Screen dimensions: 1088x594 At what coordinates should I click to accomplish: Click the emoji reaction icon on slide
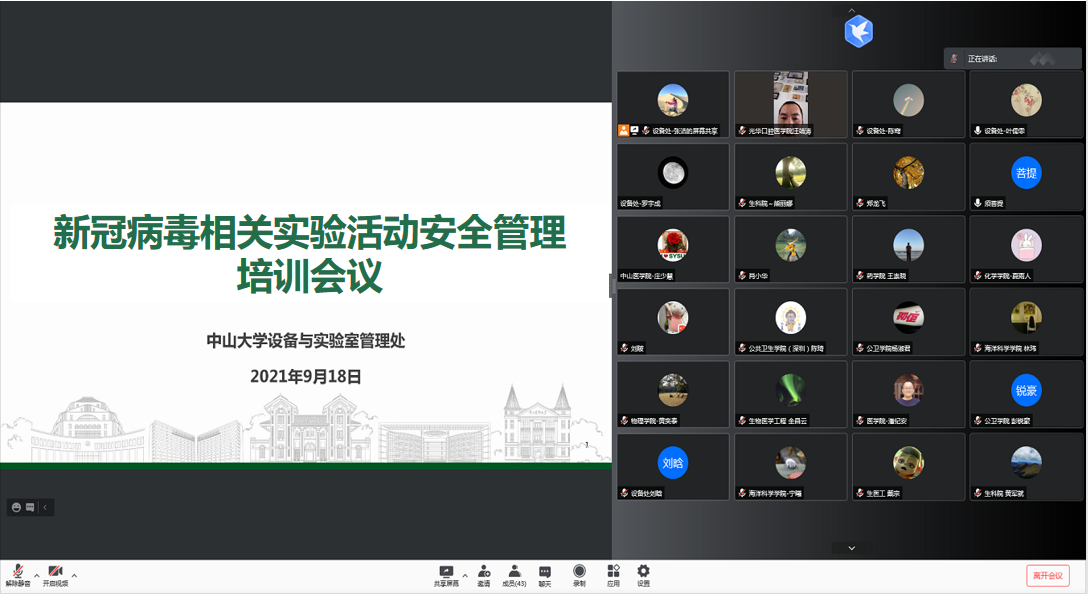[16, 507]
